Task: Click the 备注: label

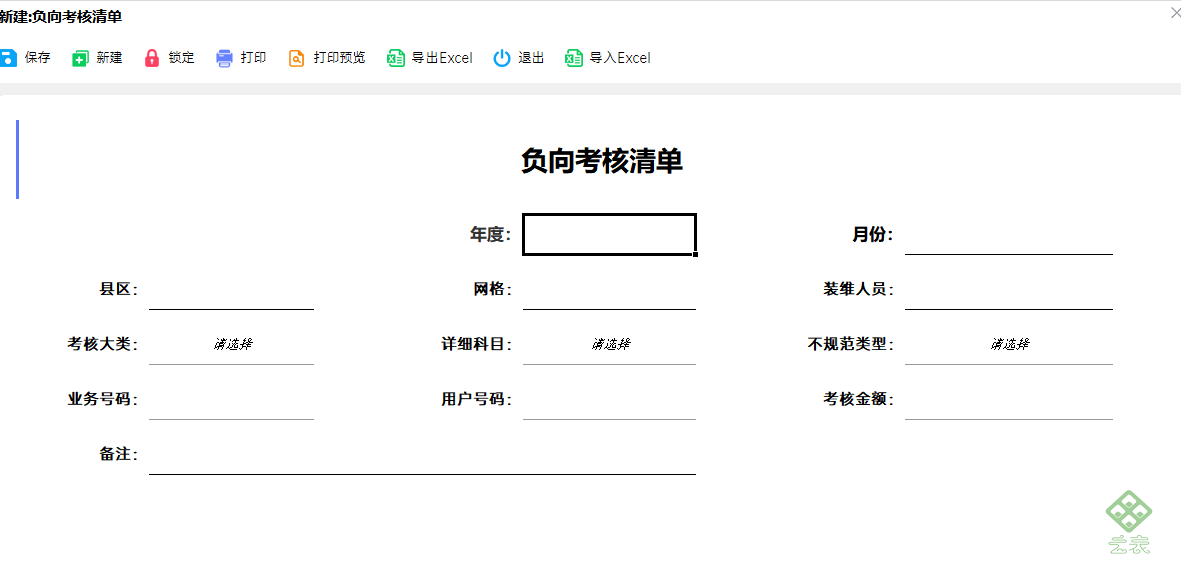Action: click(x=119, y=454)
